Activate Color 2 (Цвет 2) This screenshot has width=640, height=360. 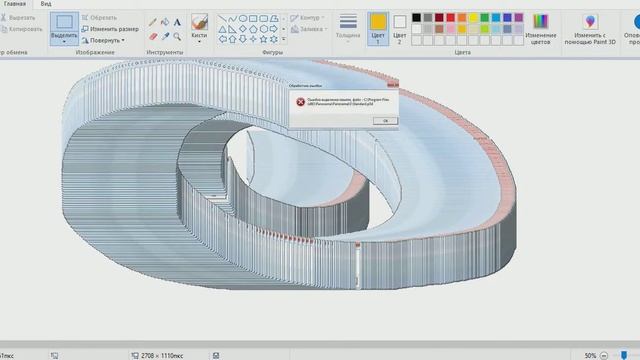click(400, 29)
